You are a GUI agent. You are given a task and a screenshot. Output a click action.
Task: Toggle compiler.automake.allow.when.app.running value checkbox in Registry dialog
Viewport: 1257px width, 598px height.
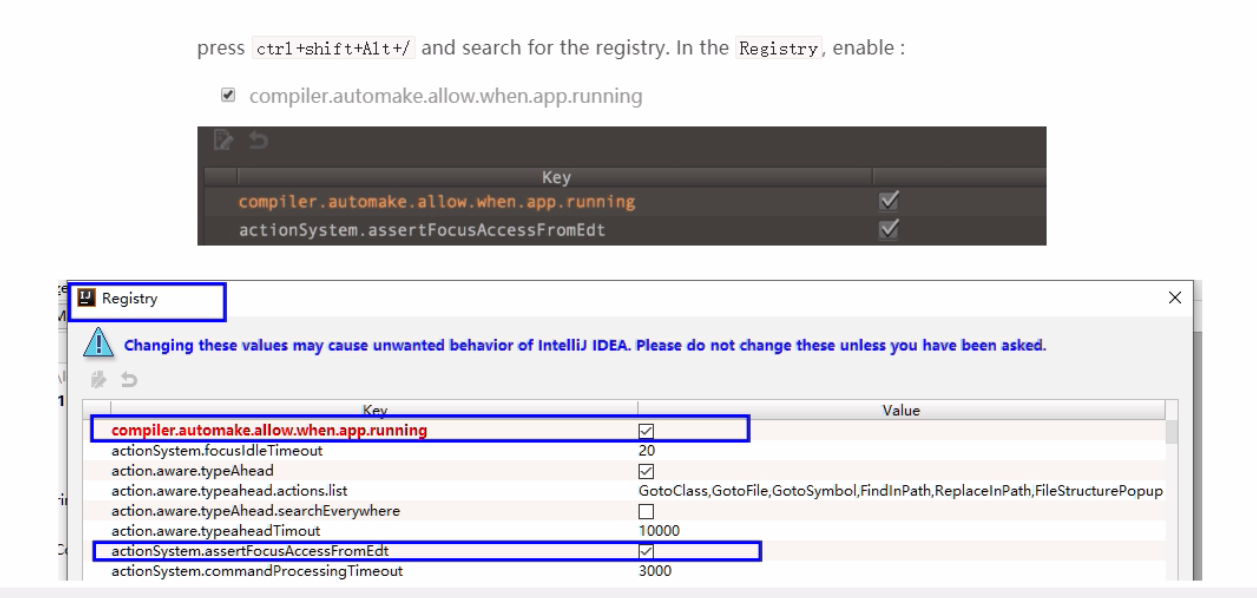(x=645, y=431)
